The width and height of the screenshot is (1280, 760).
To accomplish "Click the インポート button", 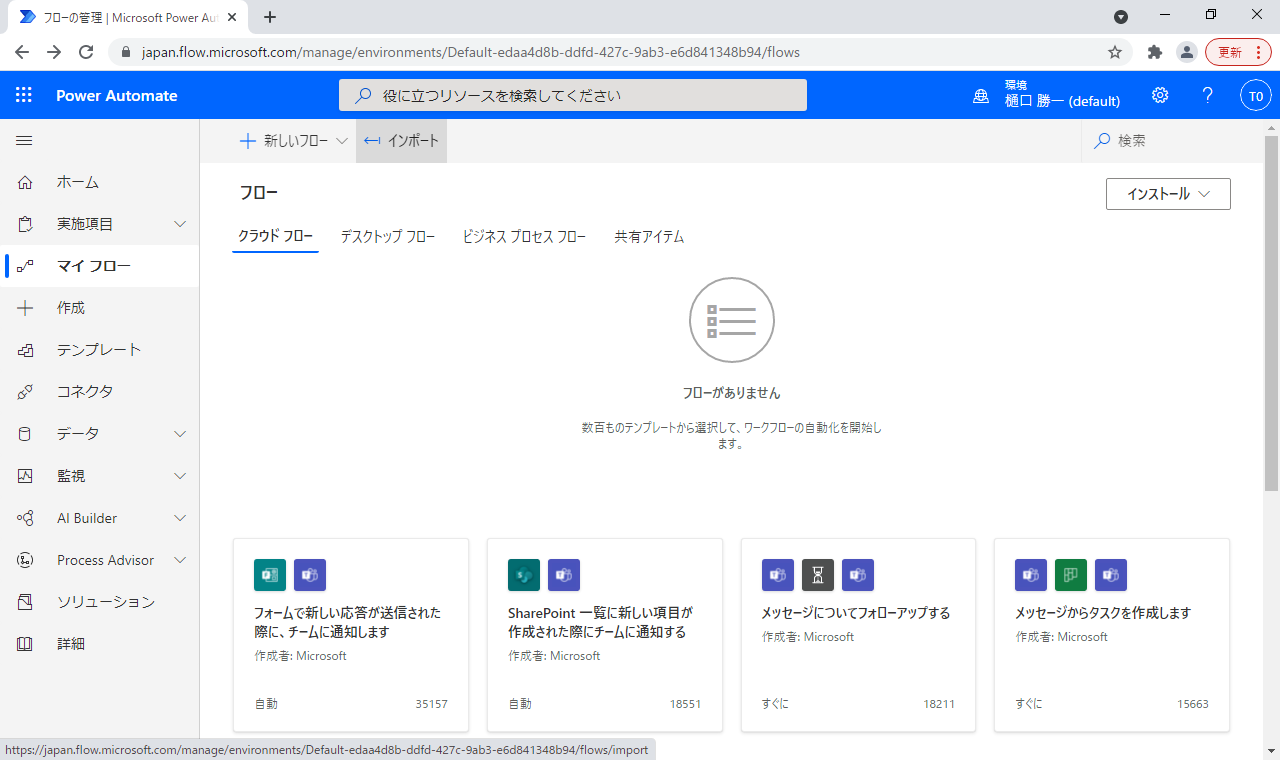I will click(x=401, y=141).
